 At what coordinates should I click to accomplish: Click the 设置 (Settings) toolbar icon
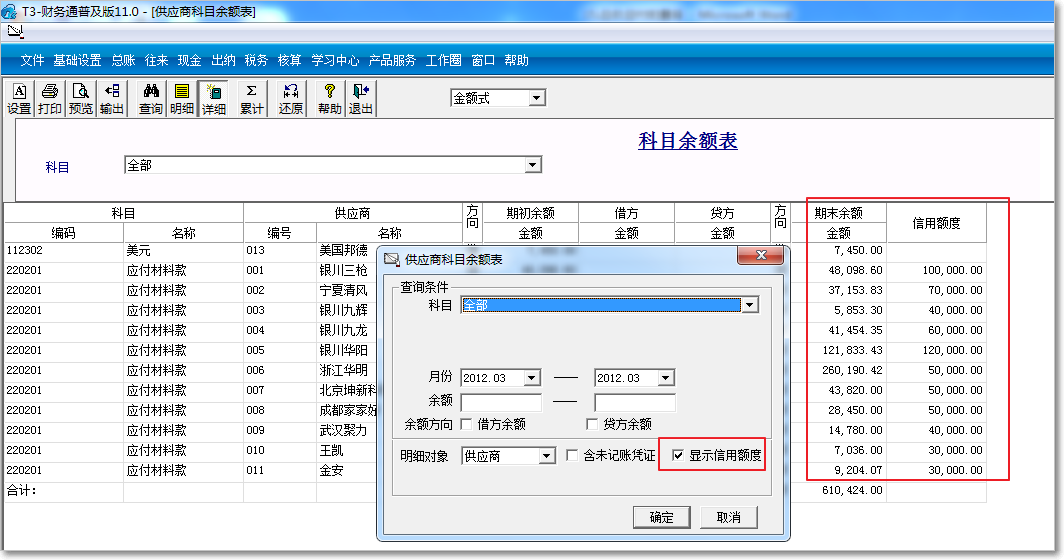[x=19, y=98]
